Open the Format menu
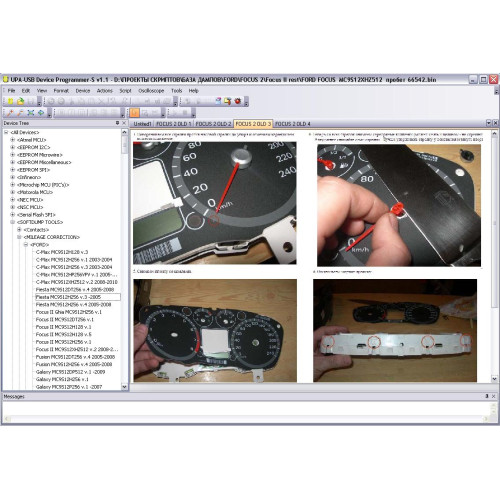The height and width of the screenshot is (500, 500). [x=61, y=91]
